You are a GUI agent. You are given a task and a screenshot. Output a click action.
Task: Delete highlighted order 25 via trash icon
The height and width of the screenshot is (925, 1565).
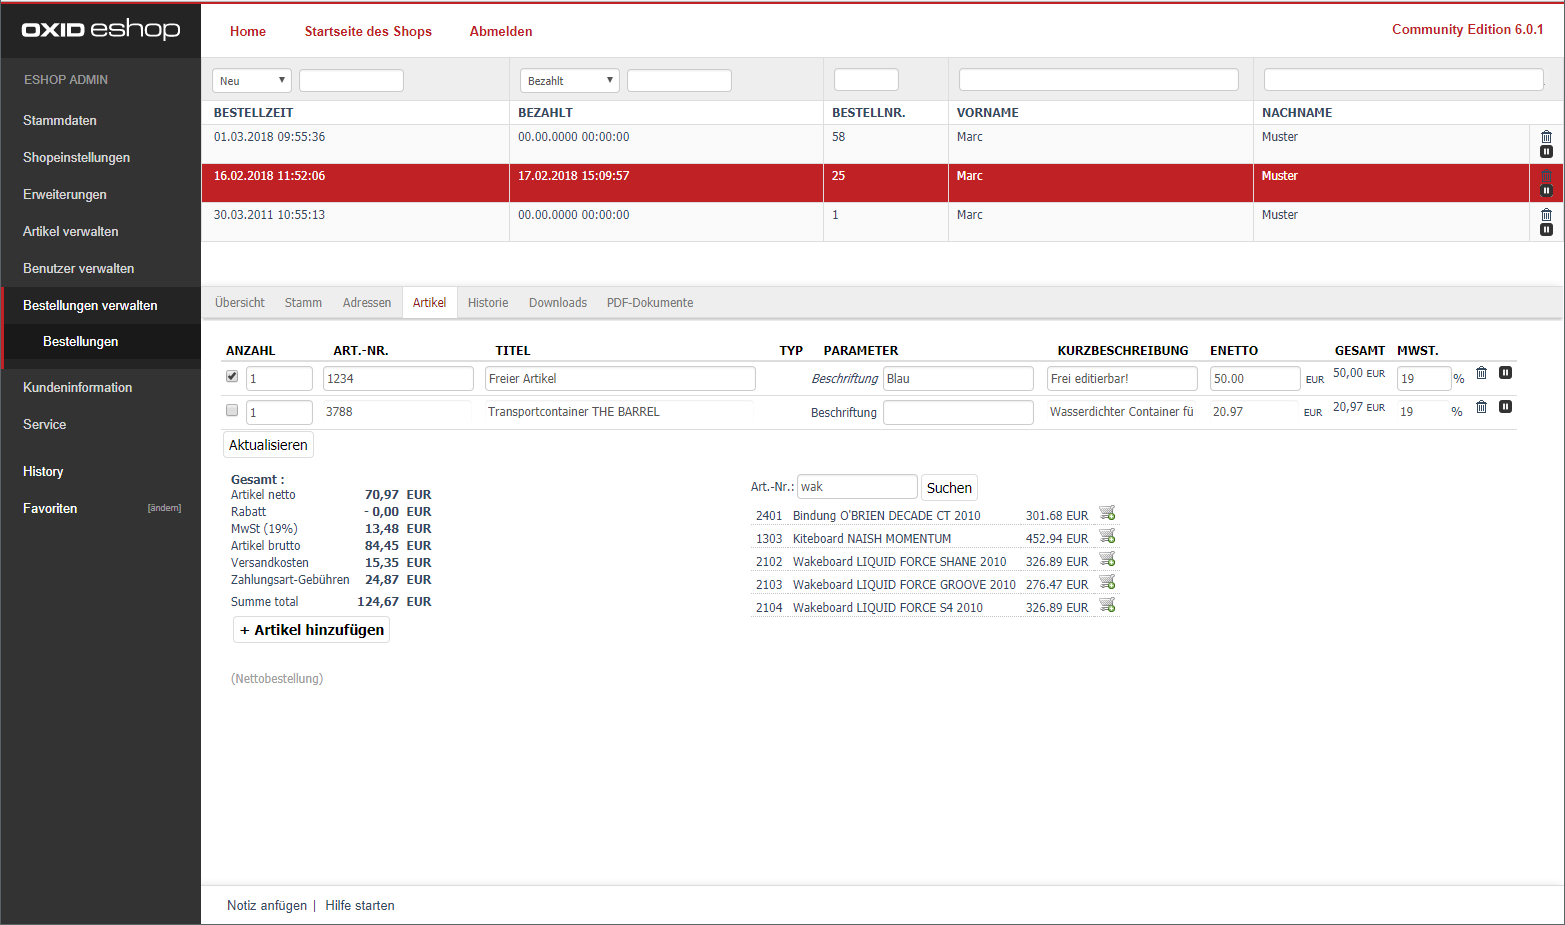click(x=1546, y=176)
